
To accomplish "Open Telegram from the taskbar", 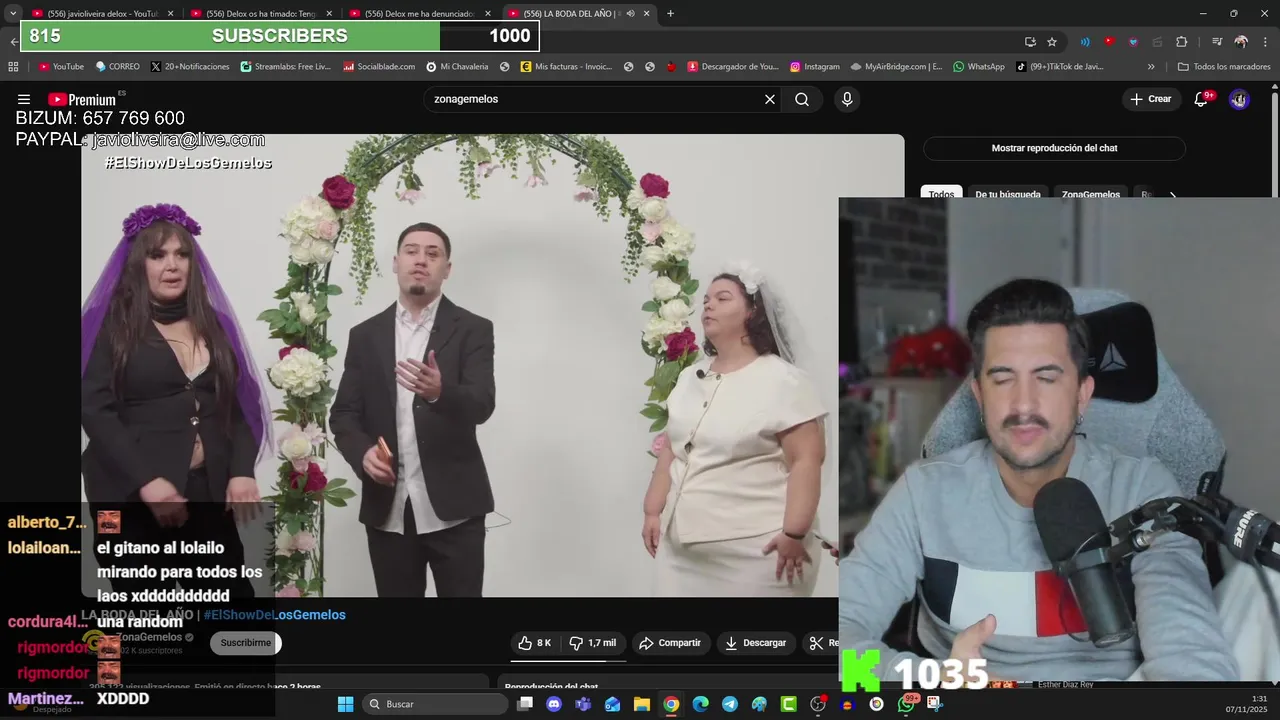I will [730, 704].
